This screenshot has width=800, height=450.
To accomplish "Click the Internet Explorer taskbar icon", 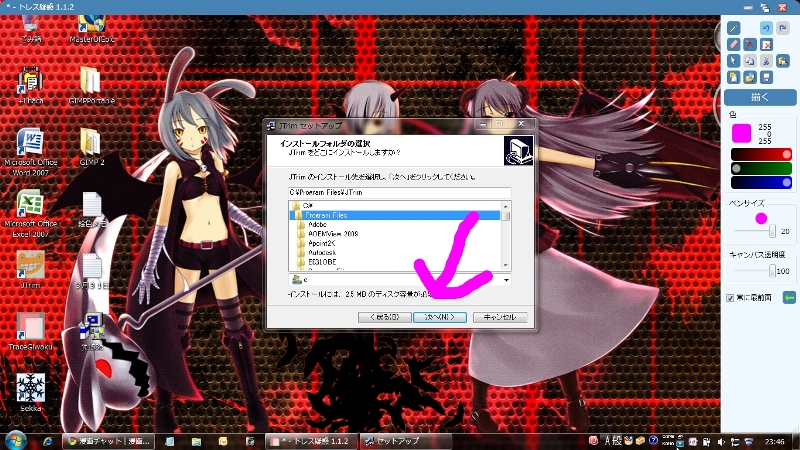I will pos(48,441).
